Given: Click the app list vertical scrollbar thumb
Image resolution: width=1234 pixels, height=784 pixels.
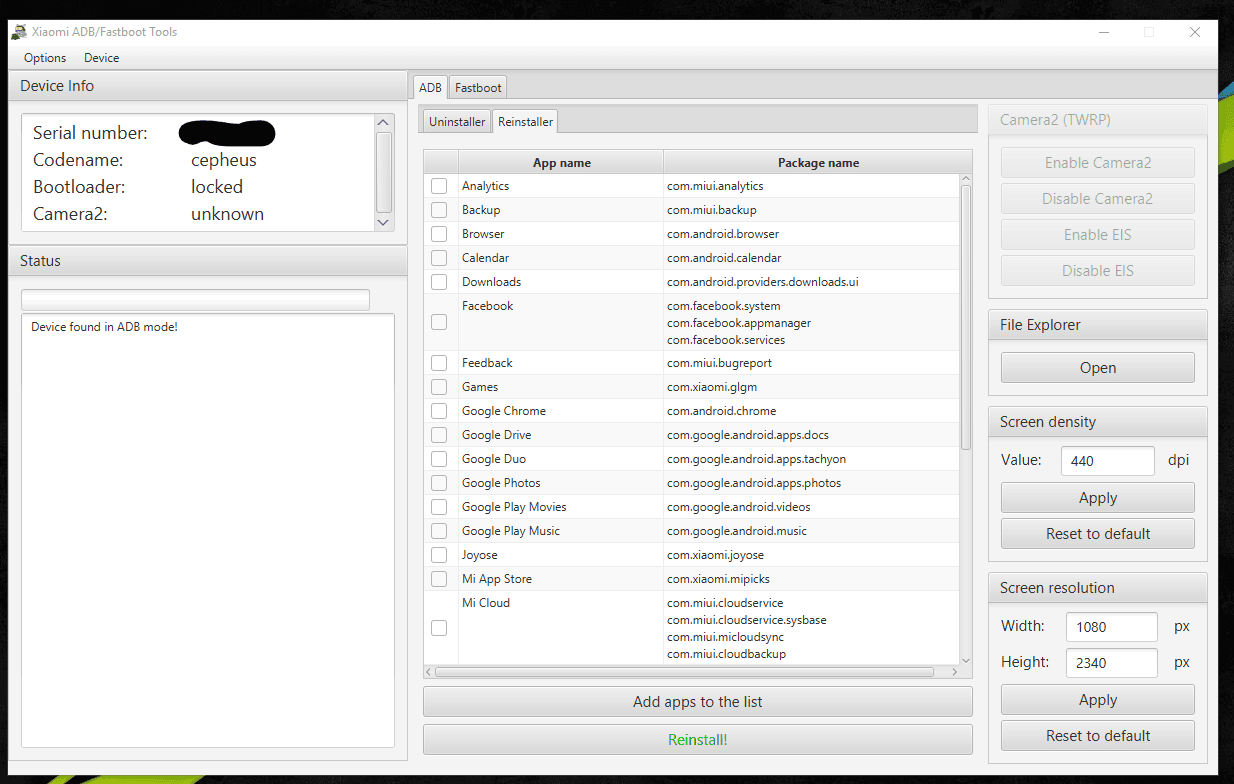Looking at the screenshot, I should coord(966,316).
